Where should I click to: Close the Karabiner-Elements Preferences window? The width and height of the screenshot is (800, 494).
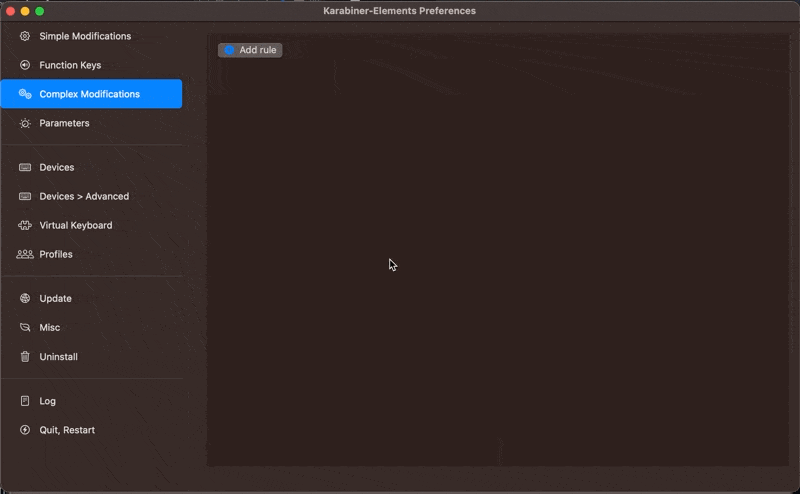tap(10, 11)
